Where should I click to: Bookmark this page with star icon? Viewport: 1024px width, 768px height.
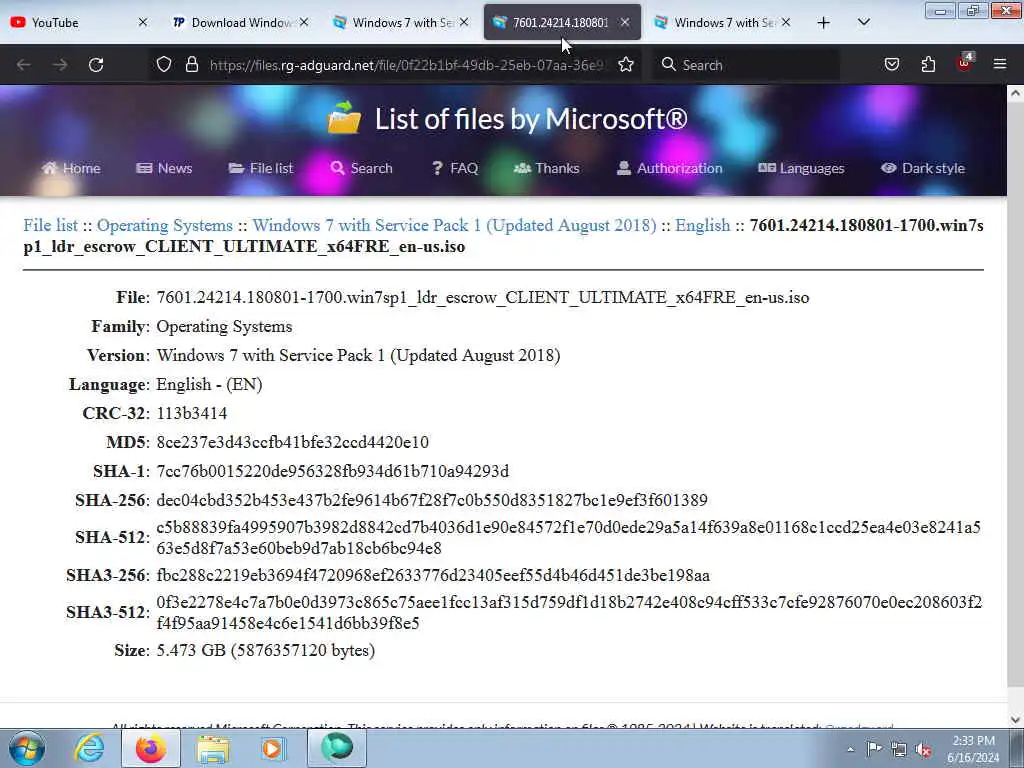[x=626, y=65]
